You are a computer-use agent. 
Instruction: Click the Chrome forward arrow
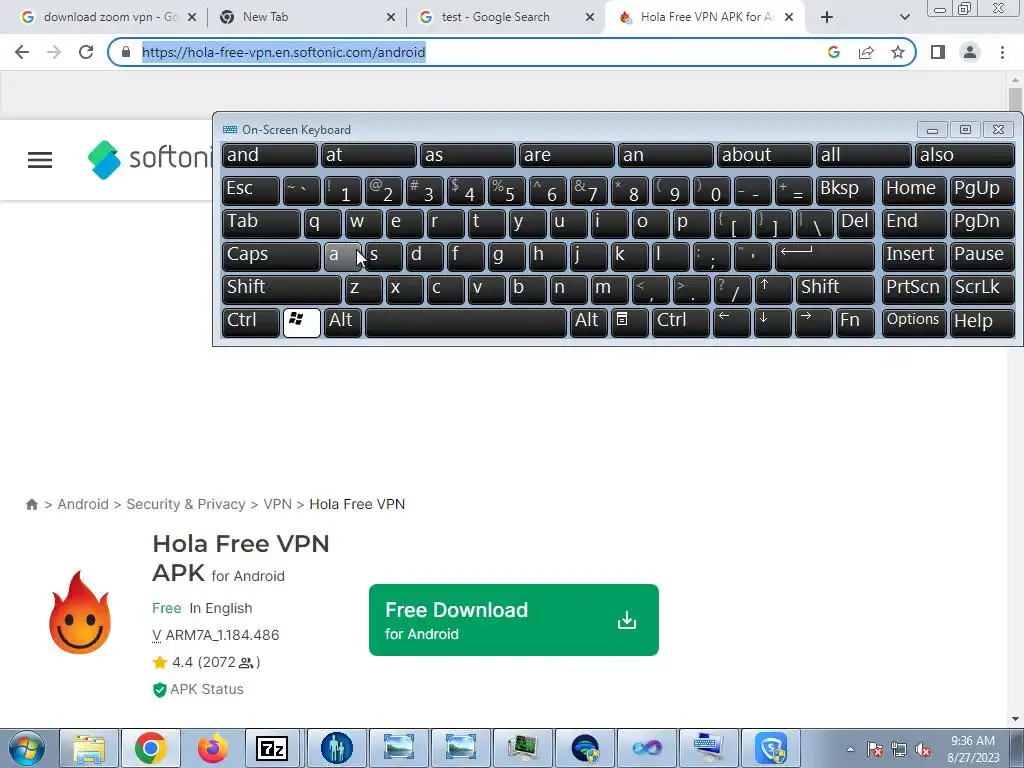point(54,52)
